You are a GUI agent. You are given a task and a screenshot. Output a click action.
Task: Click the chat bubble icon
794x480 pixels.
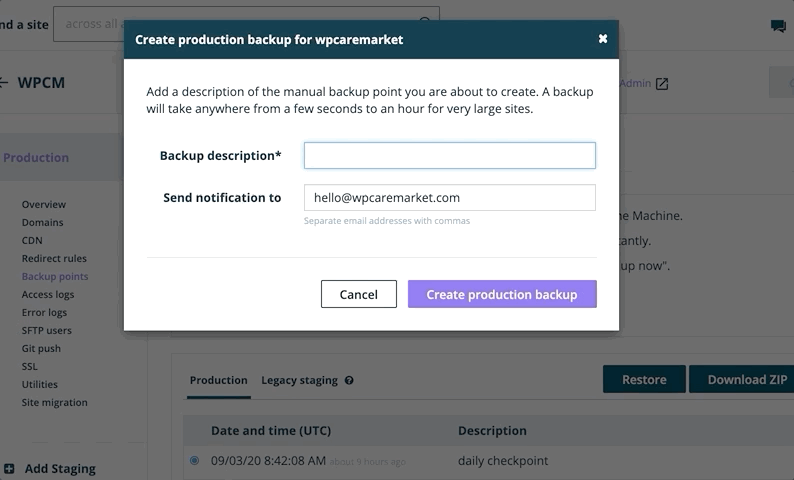[x=778, y=27]
